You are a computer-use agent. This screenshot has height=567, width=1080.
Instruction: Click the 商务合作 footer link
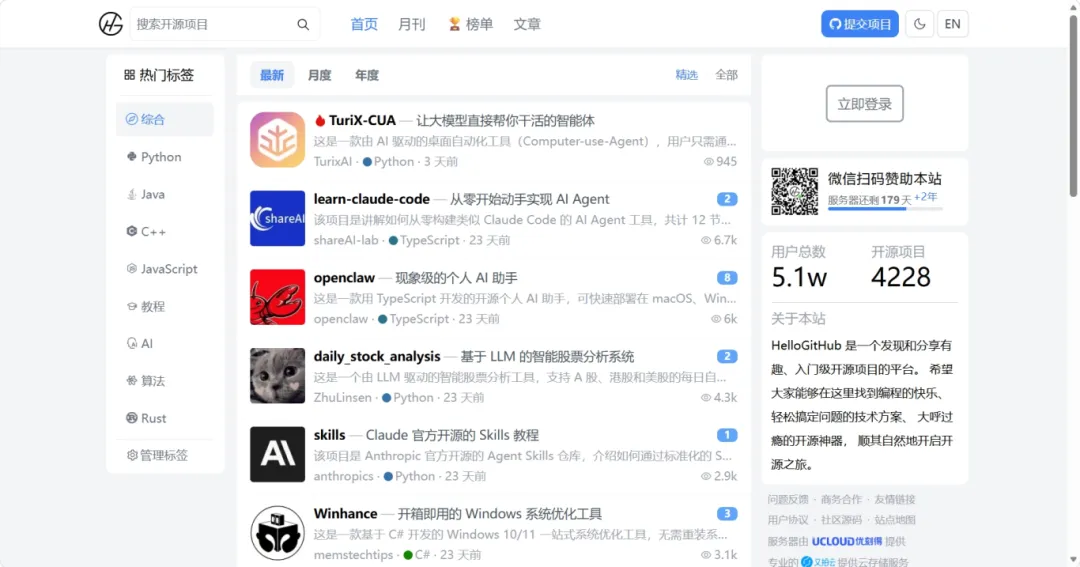pos(841,499)
